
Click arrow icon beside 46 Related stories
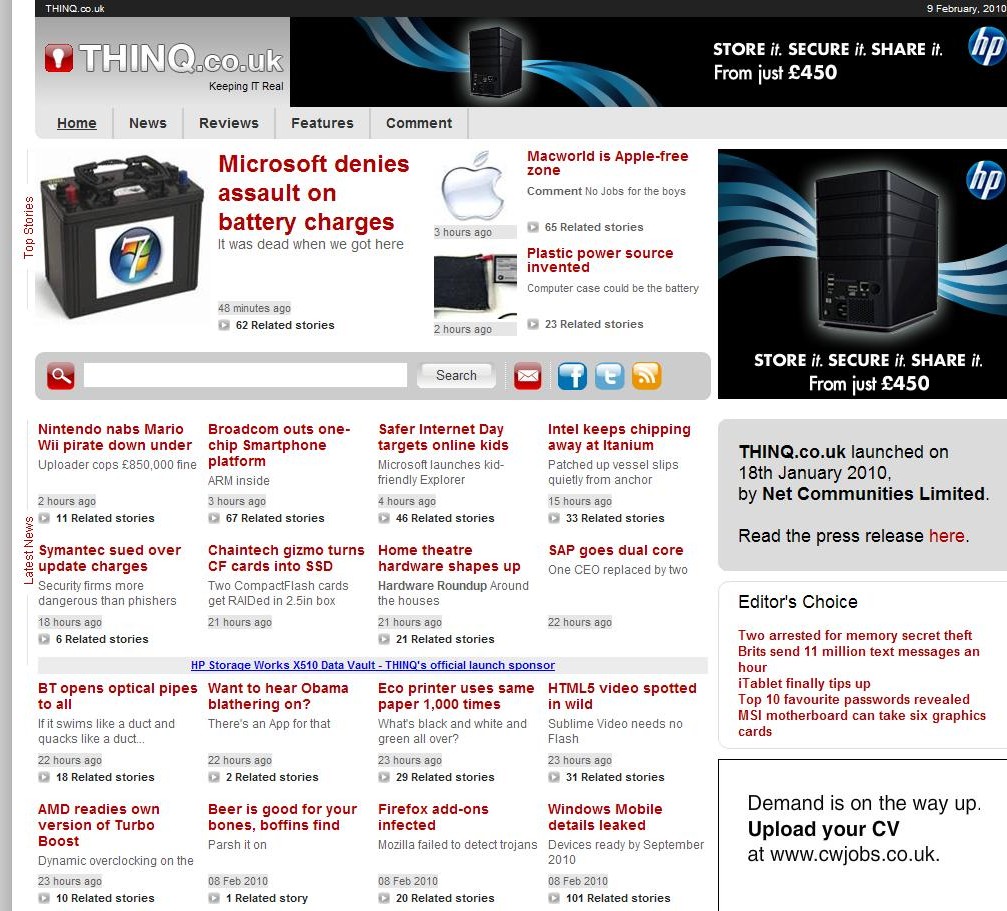(383, 518)
